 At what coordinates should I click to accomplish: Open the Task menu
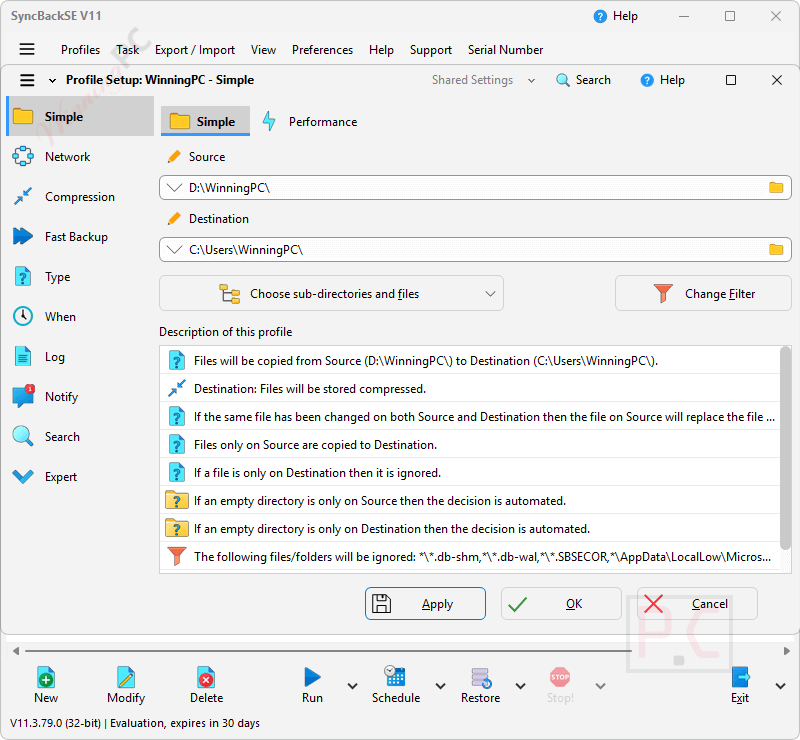pyautogui.click(x=128, y=50)
